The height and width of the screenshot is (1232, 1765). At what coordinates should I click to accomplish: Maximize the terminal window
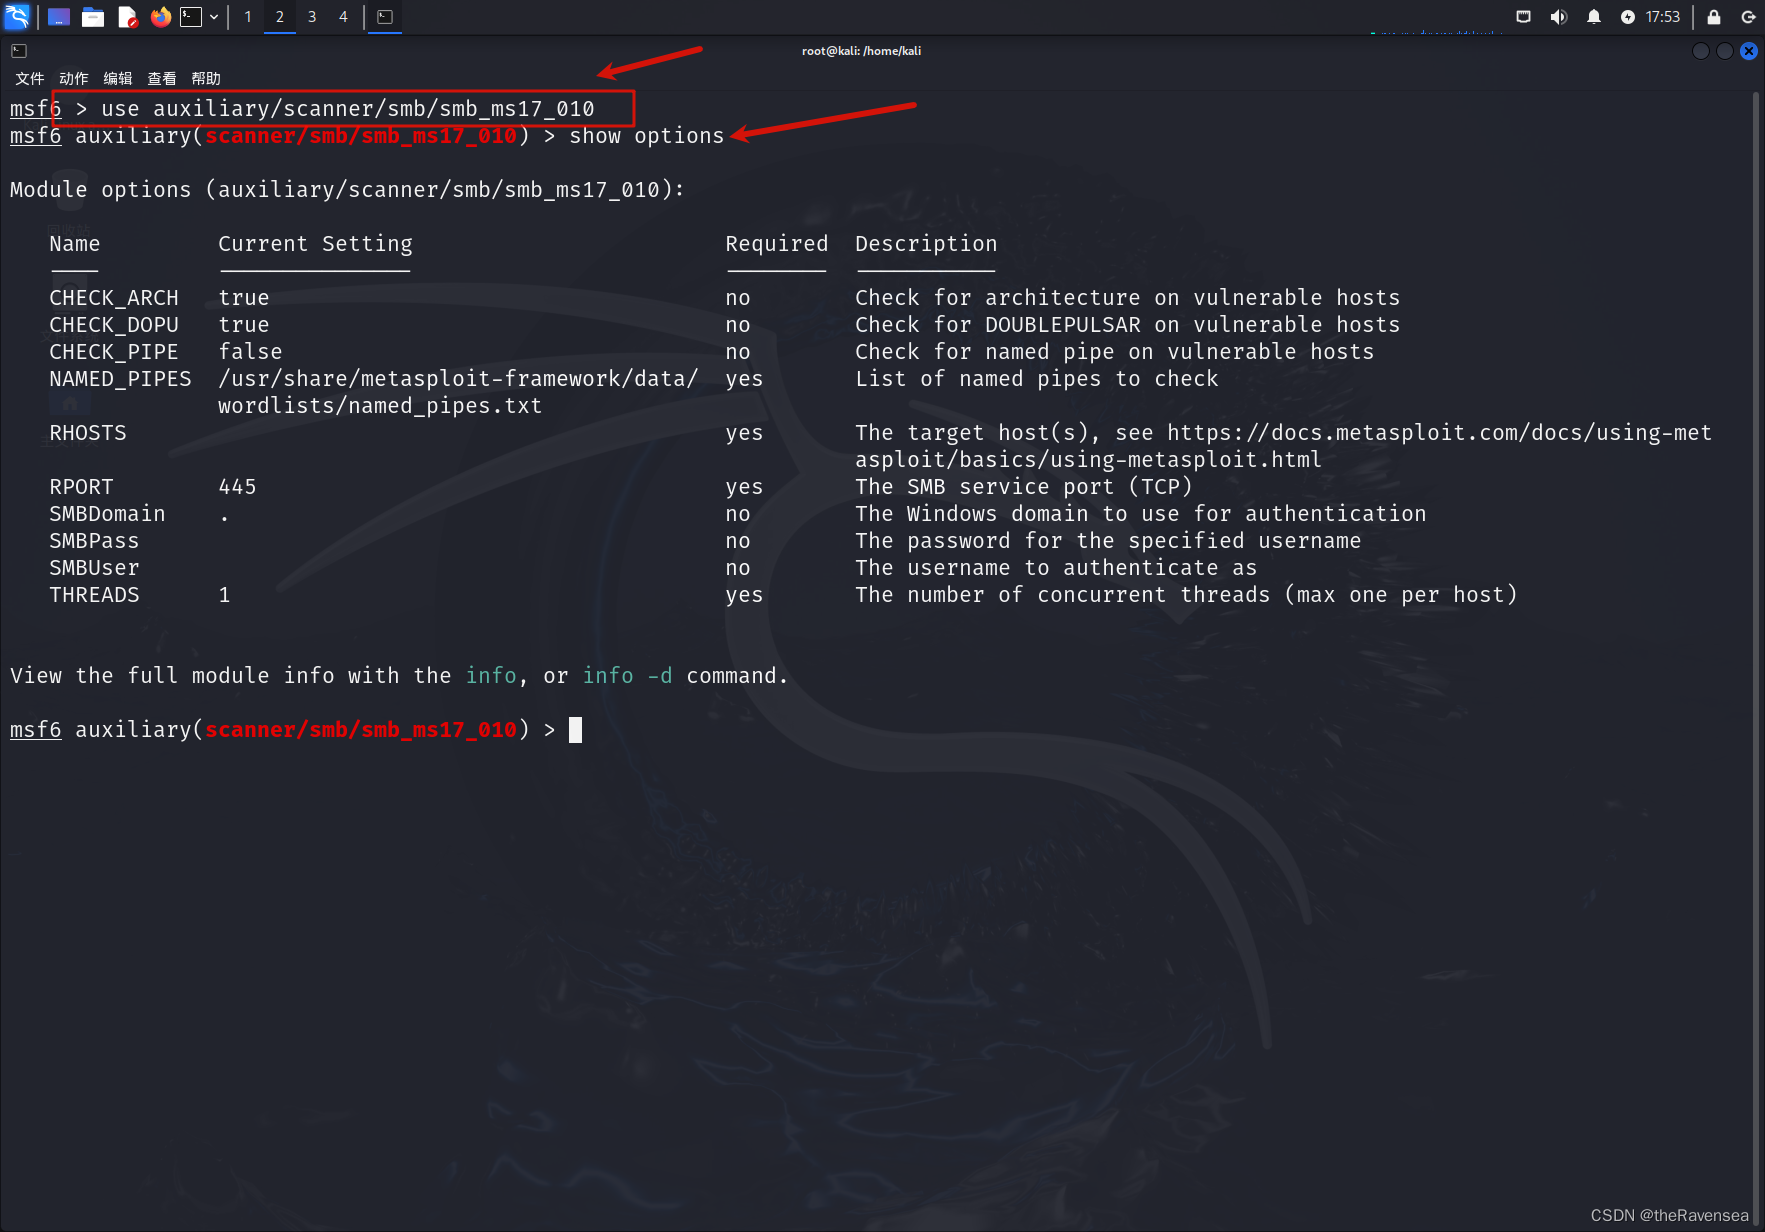tap(1724, 51)
